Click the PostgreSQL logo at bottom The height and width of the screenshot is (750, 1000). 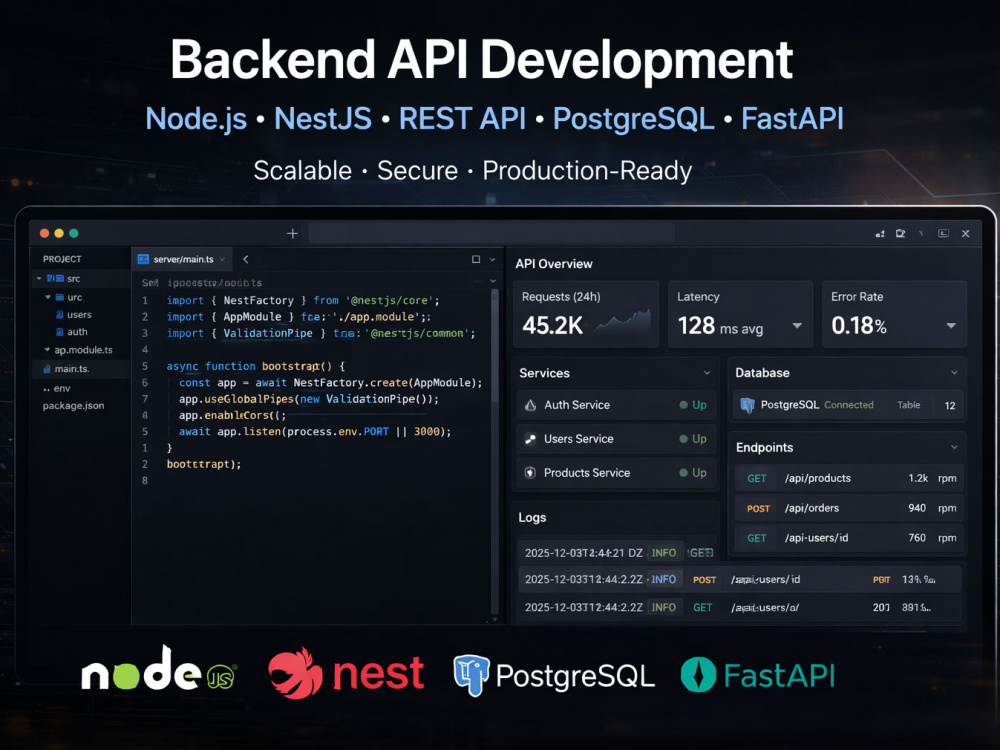tap(554, 675)
